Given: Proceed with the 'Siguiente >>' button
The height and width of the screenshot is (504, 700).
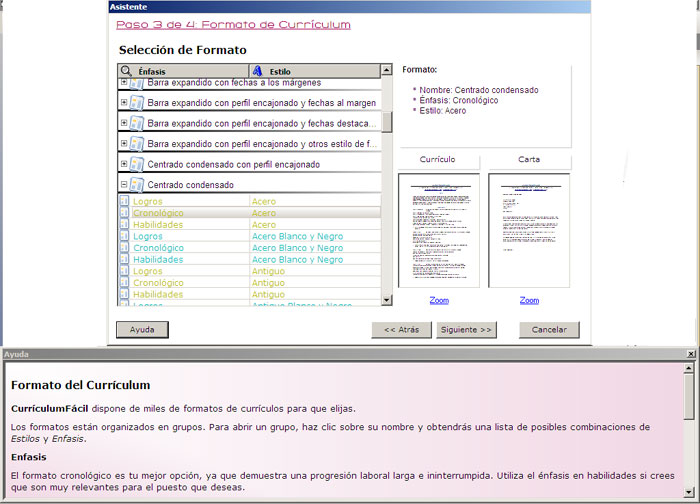Looking at the screenshot, I should 466,330.
